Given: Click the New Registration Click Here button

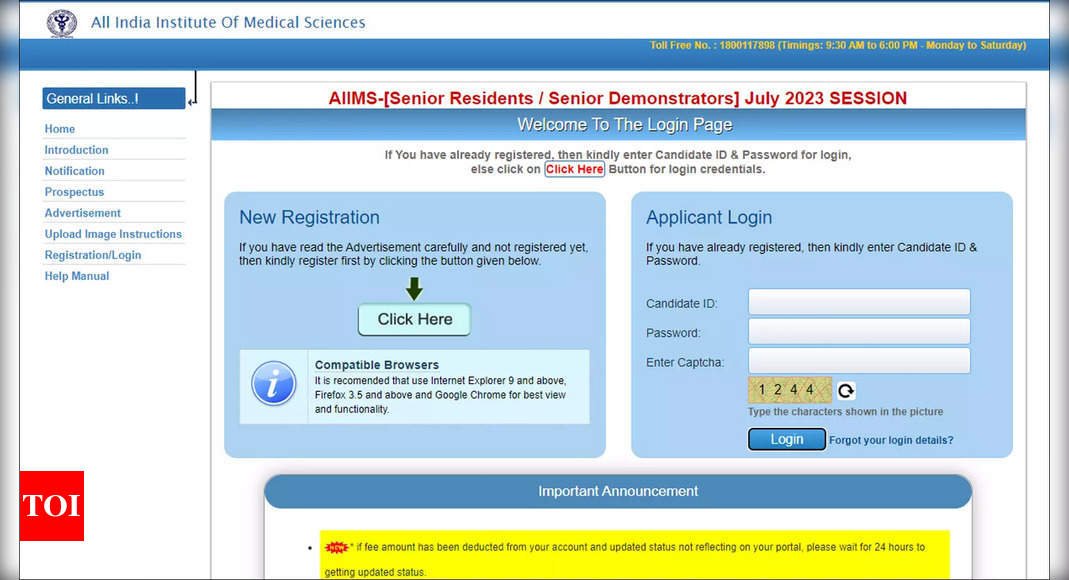Looking at the screenshot, I should (x=415, y=319).
